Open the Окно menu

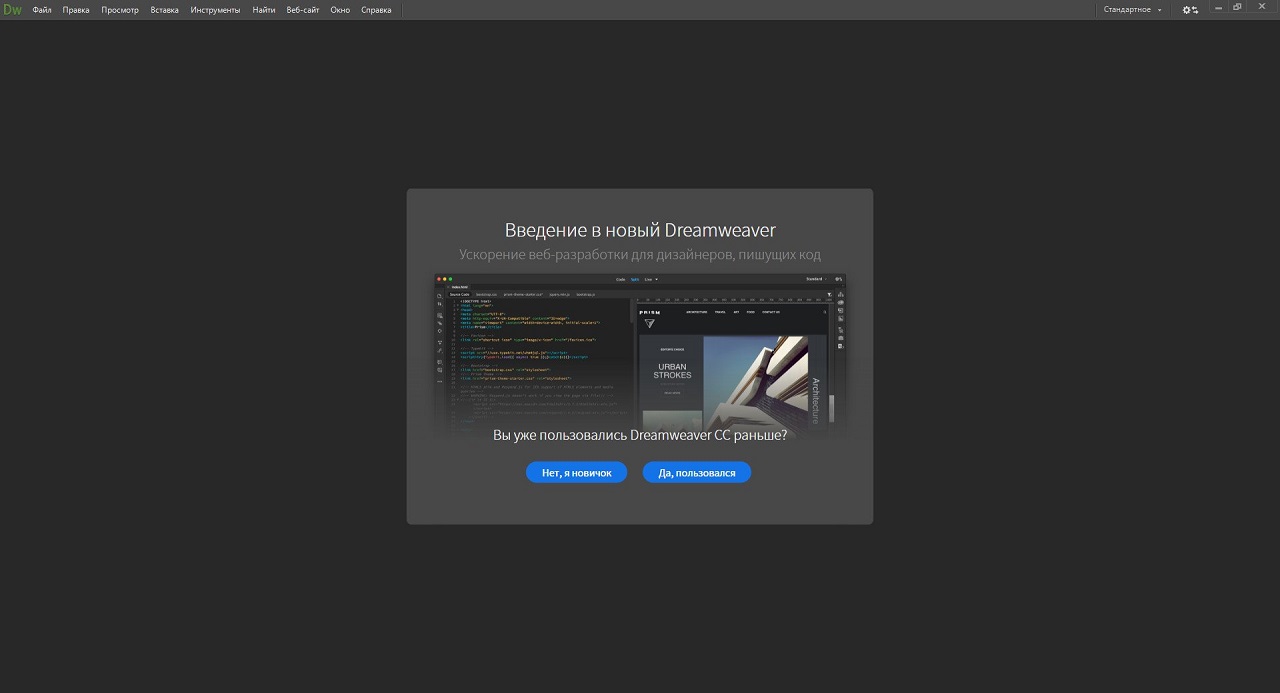[340, 10]
